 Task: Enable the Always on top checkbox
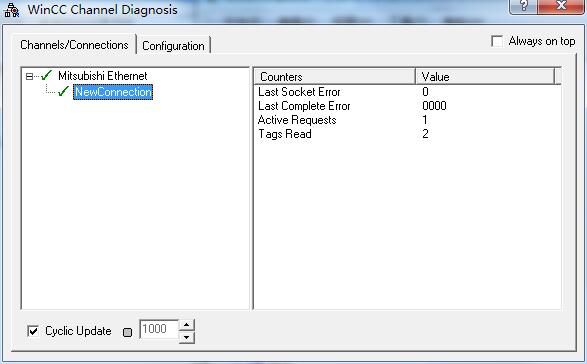(497, 41)
